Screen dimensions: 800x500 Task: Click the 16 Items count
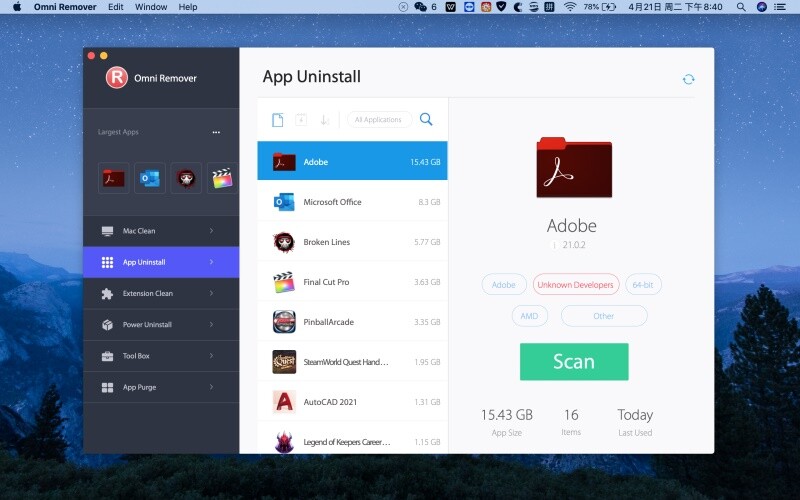click(571, 415)
